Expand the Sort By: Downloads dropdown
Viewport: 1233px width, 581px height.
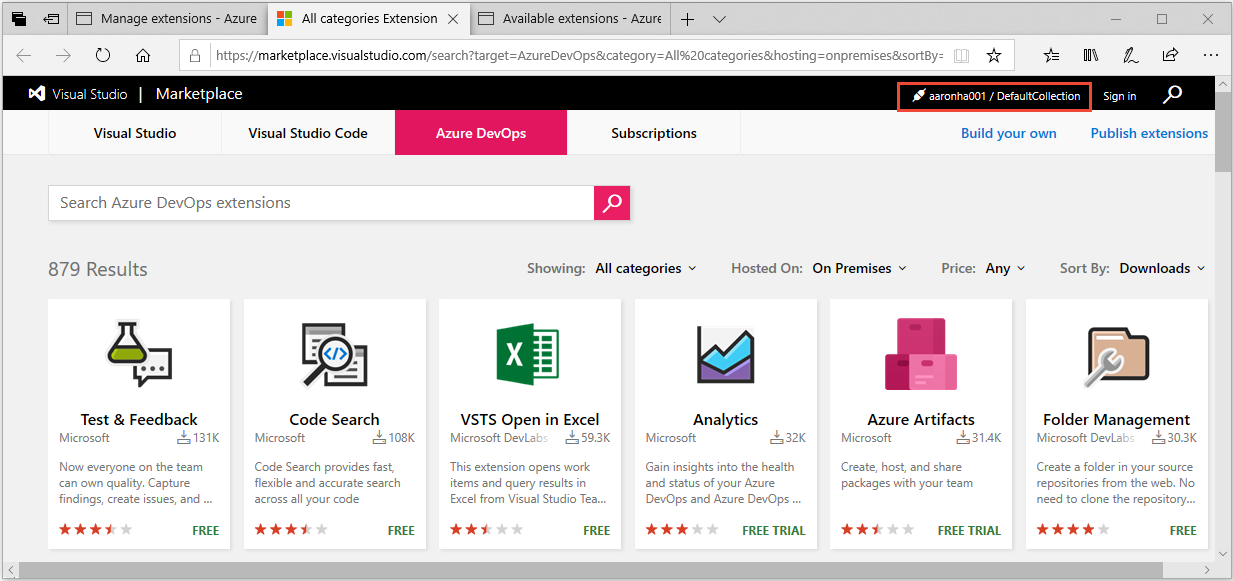(x=1162, y=268)
